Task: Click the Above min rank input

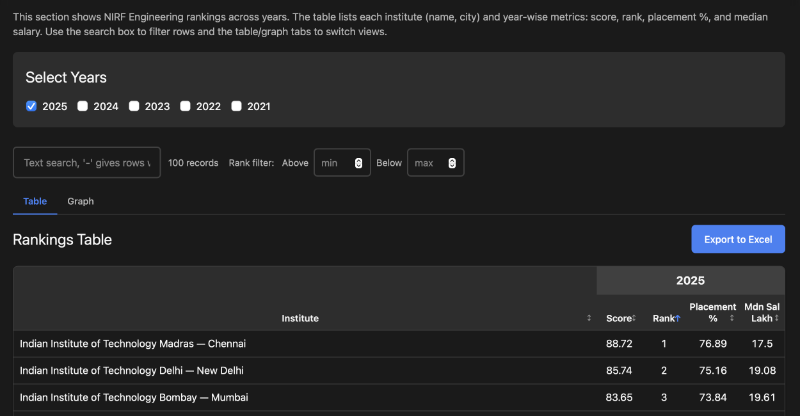Action: 333,163
